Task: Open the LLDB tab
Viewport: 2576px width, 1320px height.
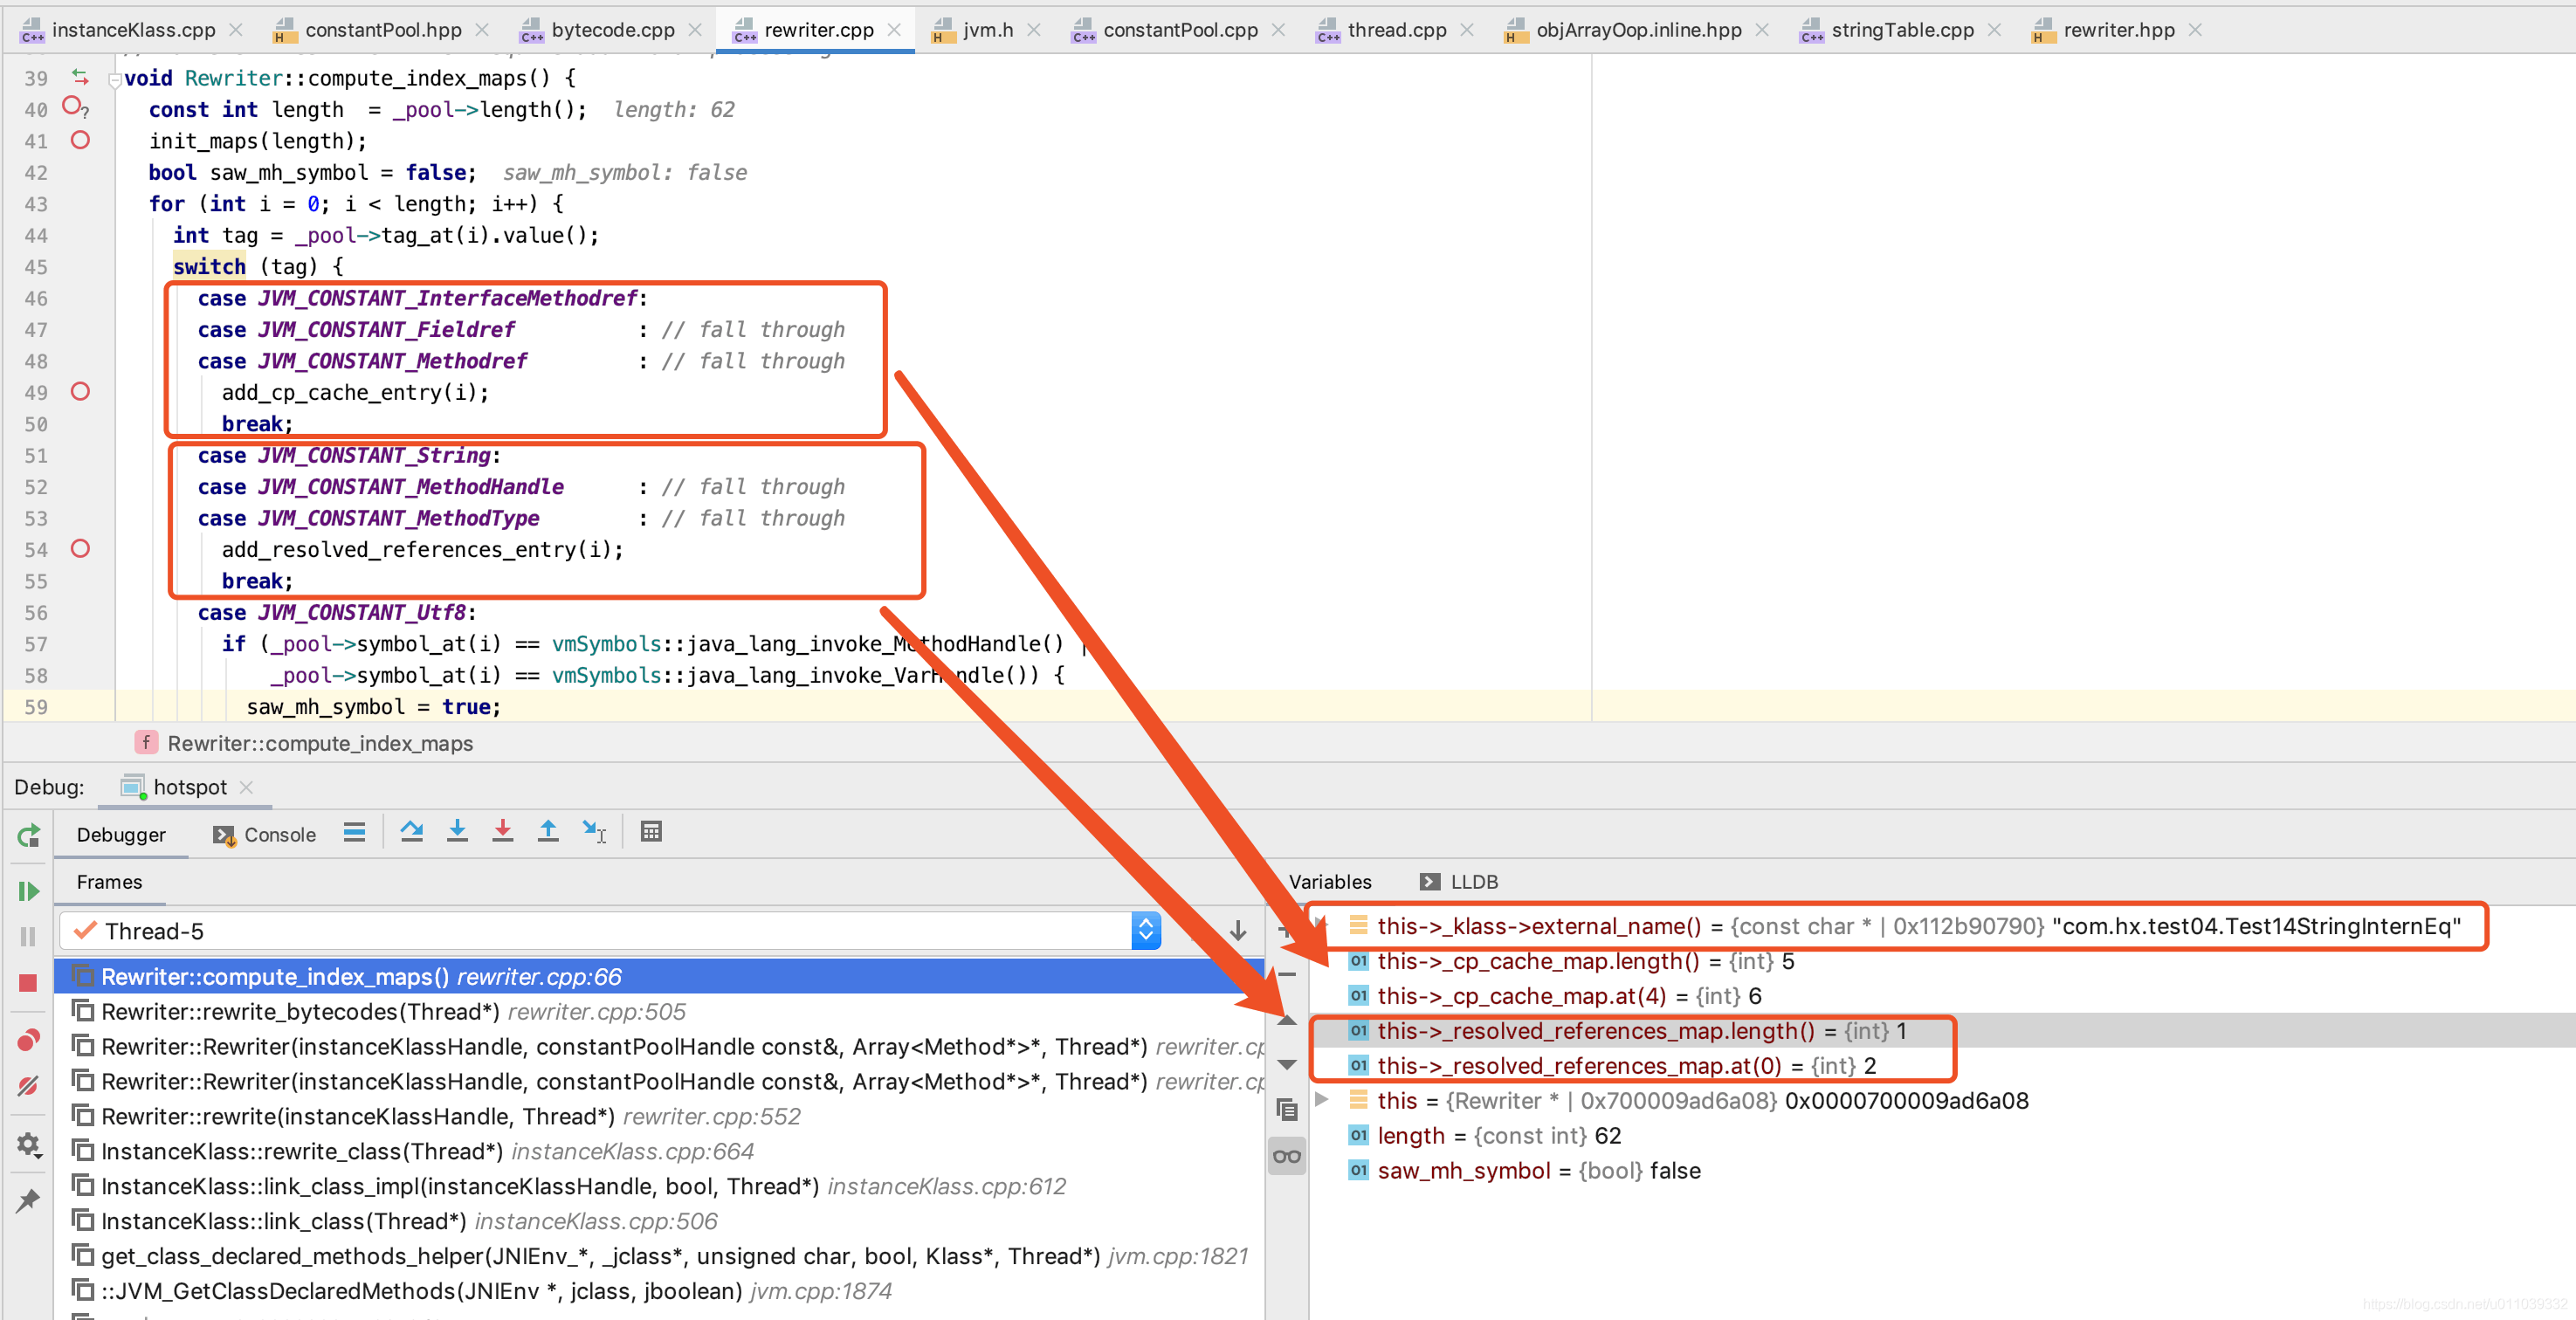Action: pos(1459,881)
